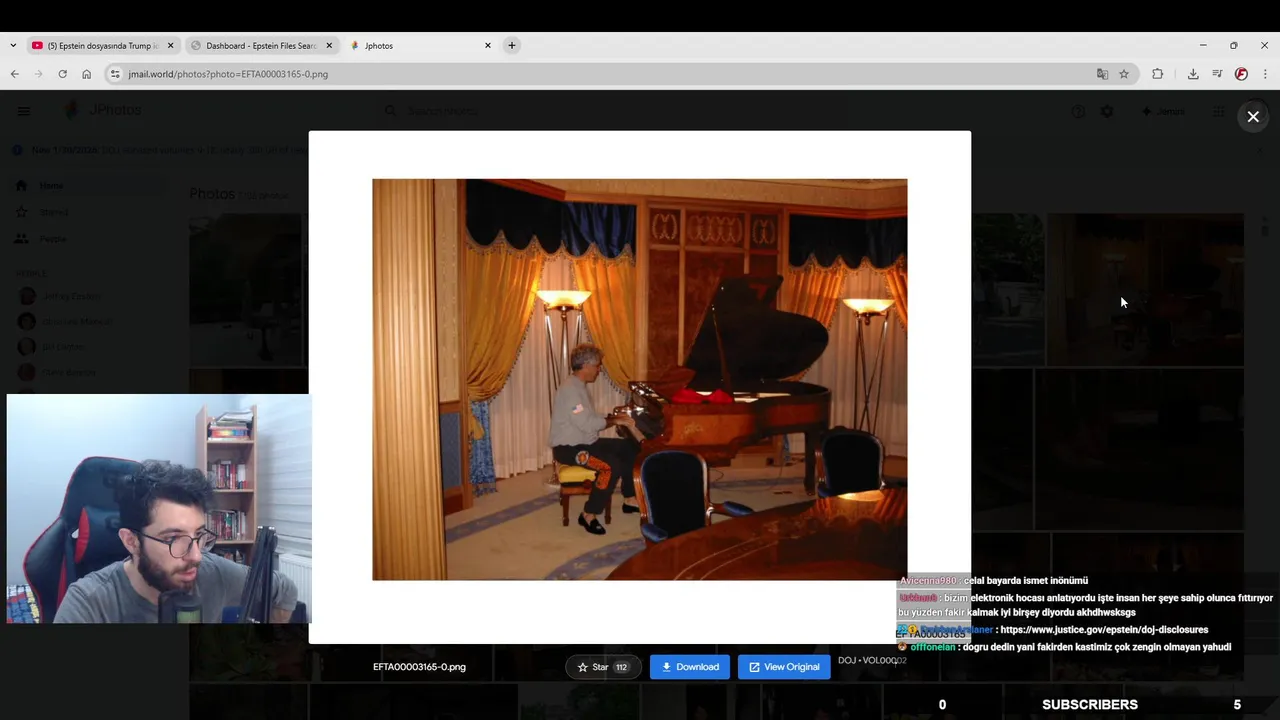Click the enlarged piano room photo
The image size is (1280, 720).
(640, 380)
